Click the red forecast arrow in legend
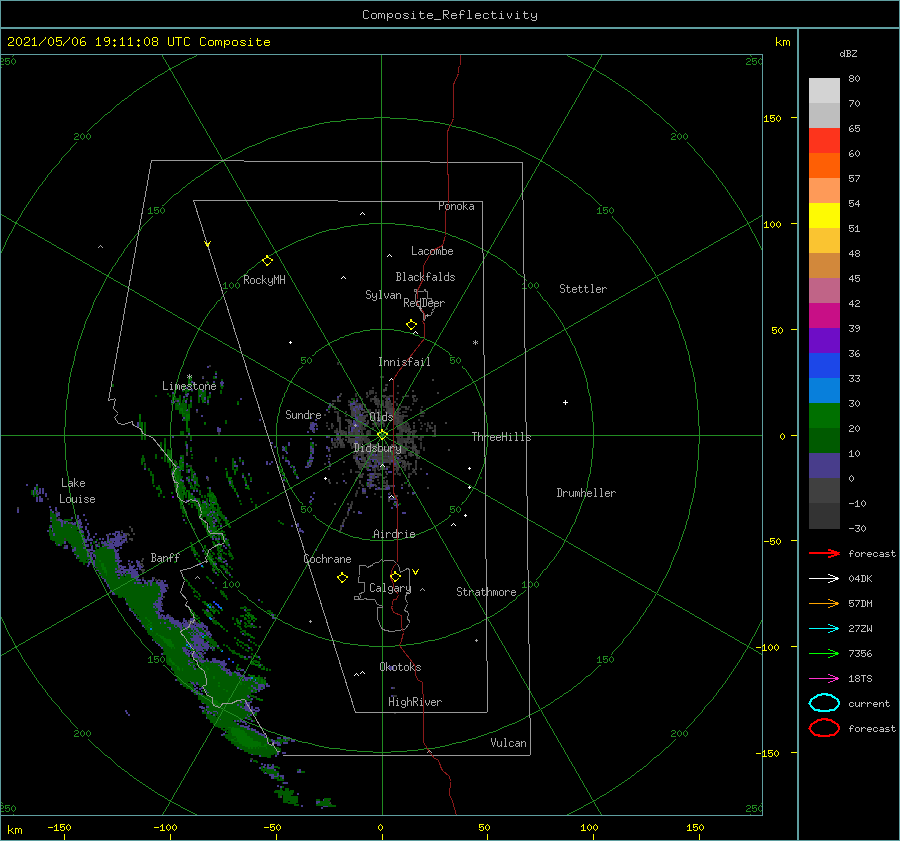Image resolution: width=900 pixels, height=841 pixels. coord(824,553)
